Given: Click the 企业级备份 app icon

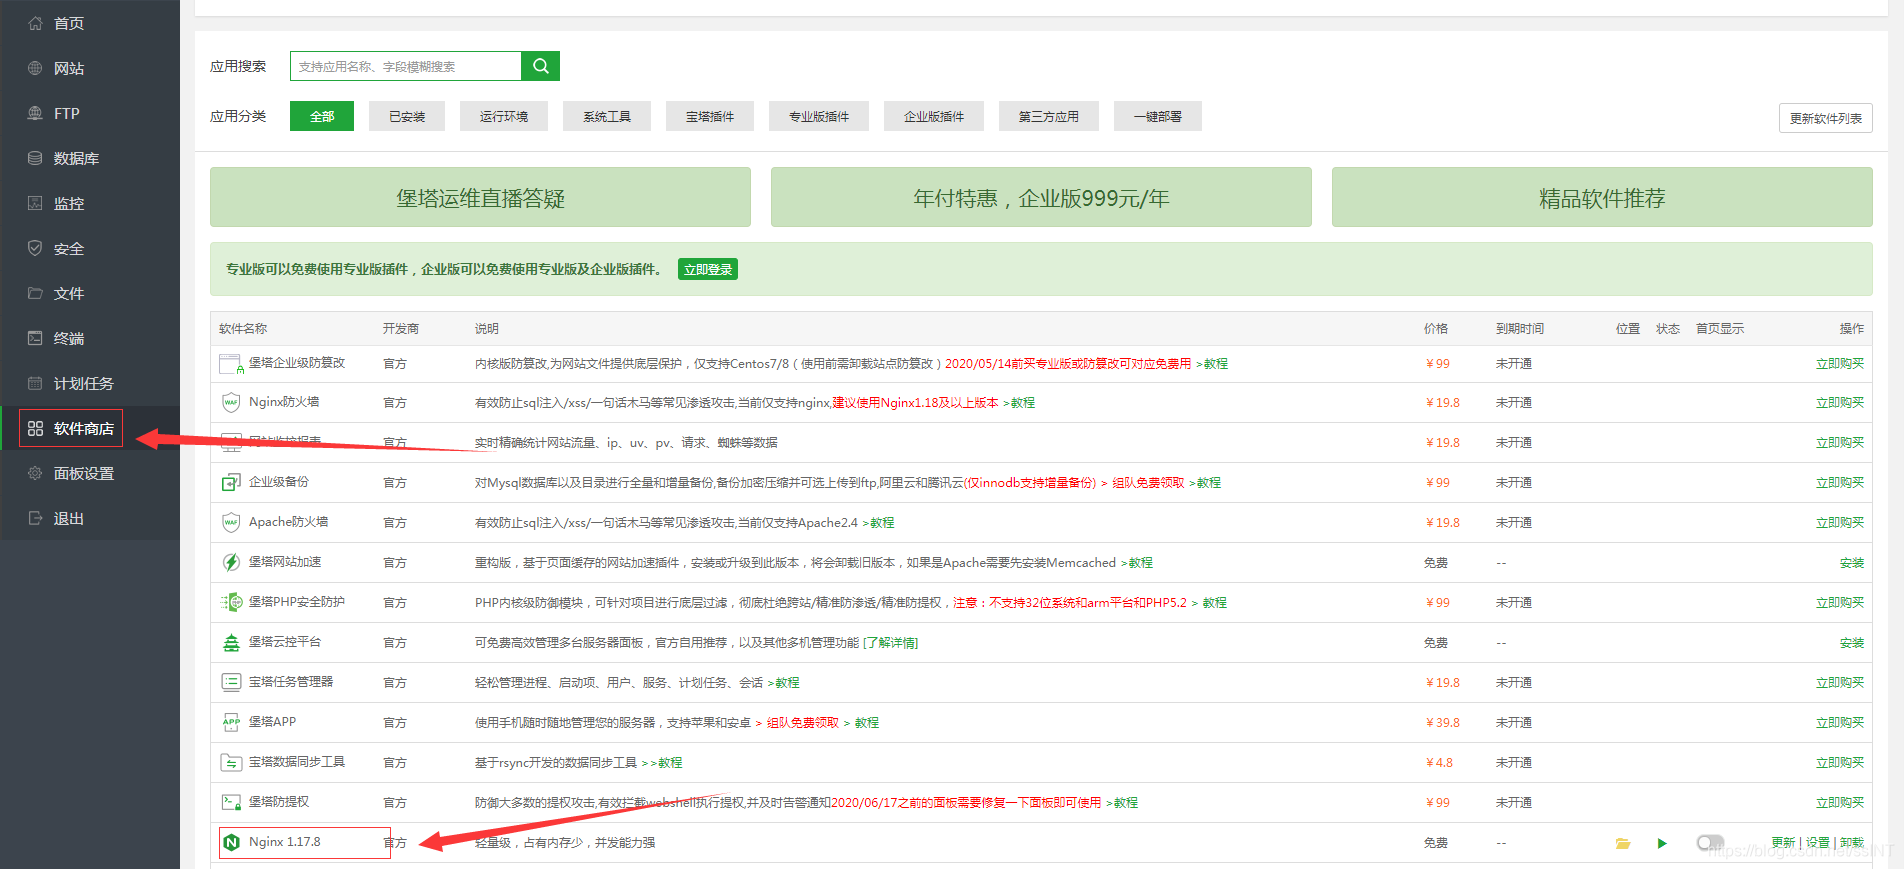Looking at the screenshot, I should pos(231,482).
